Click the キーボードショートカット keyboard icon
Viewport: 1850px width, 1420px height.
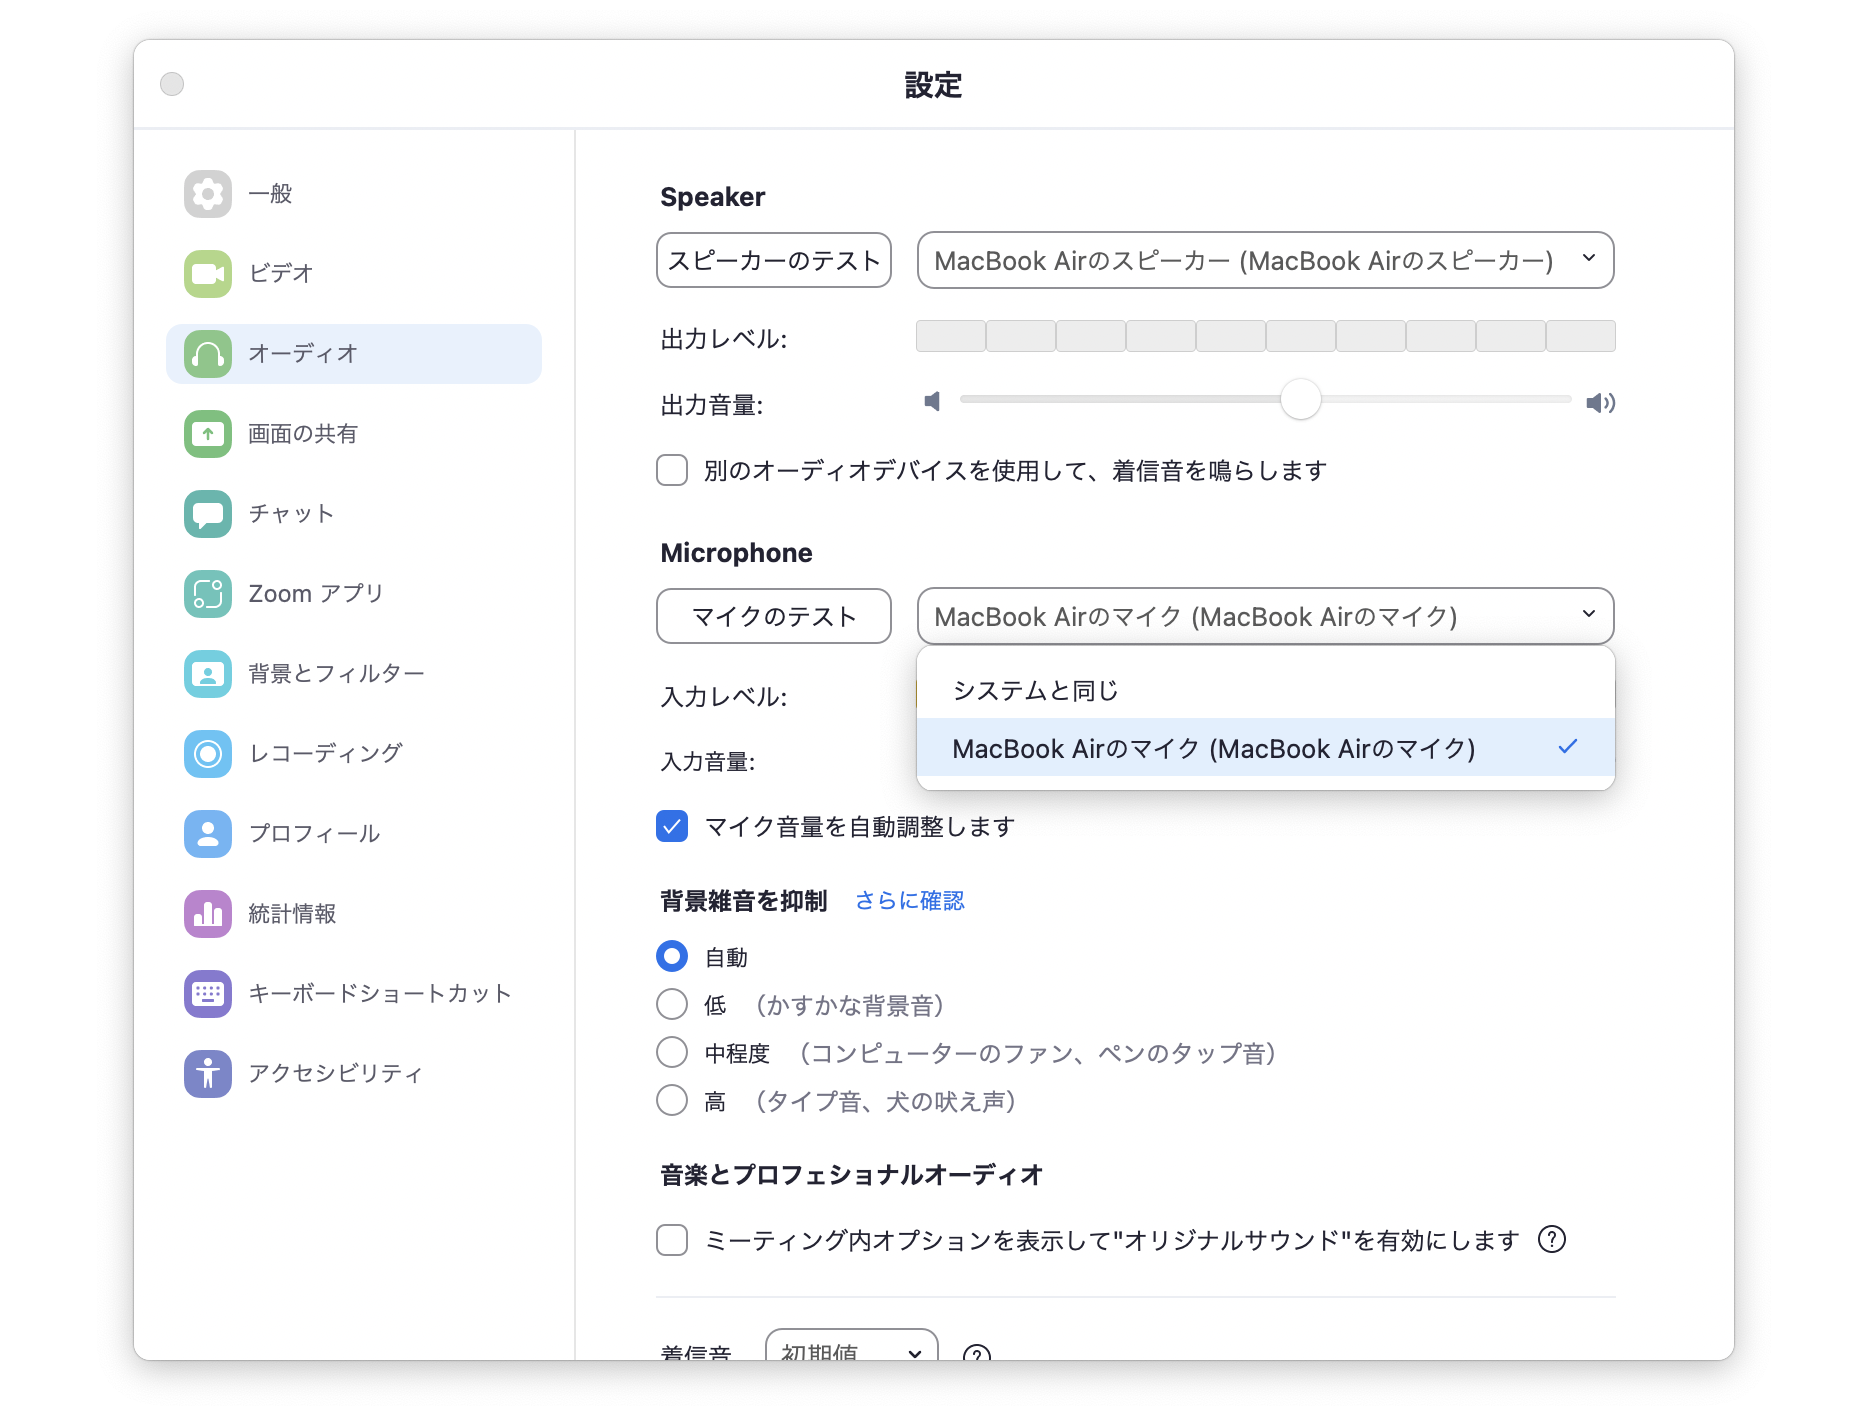pyautogui.click(x=208, y=994)
